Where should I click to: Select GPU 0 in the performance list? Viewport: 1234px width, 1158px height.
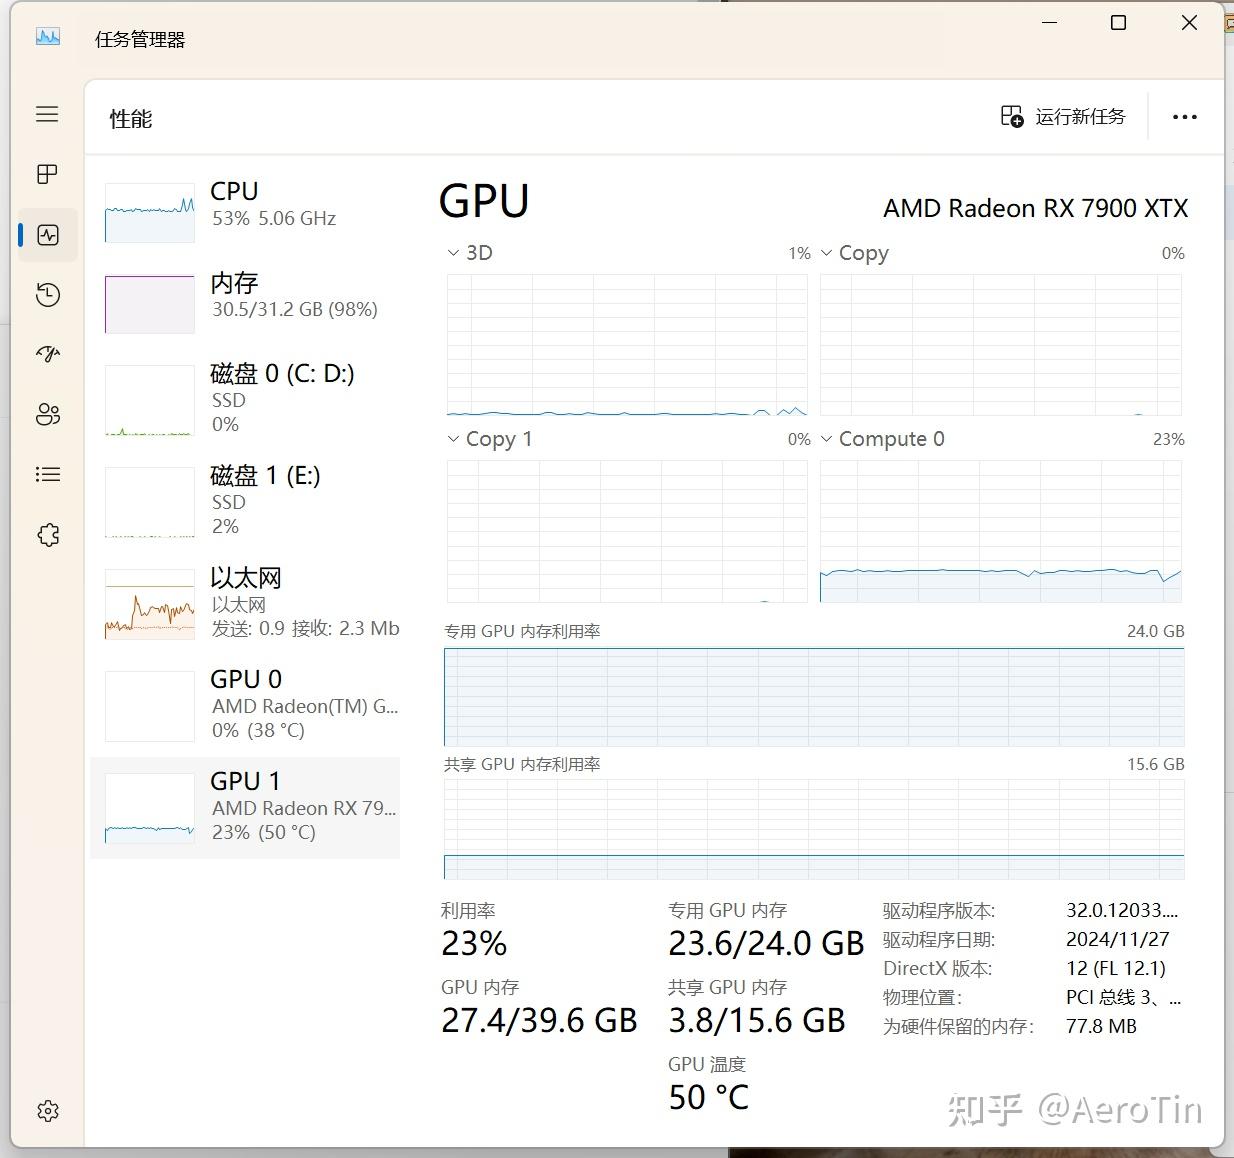coord(250,704)
